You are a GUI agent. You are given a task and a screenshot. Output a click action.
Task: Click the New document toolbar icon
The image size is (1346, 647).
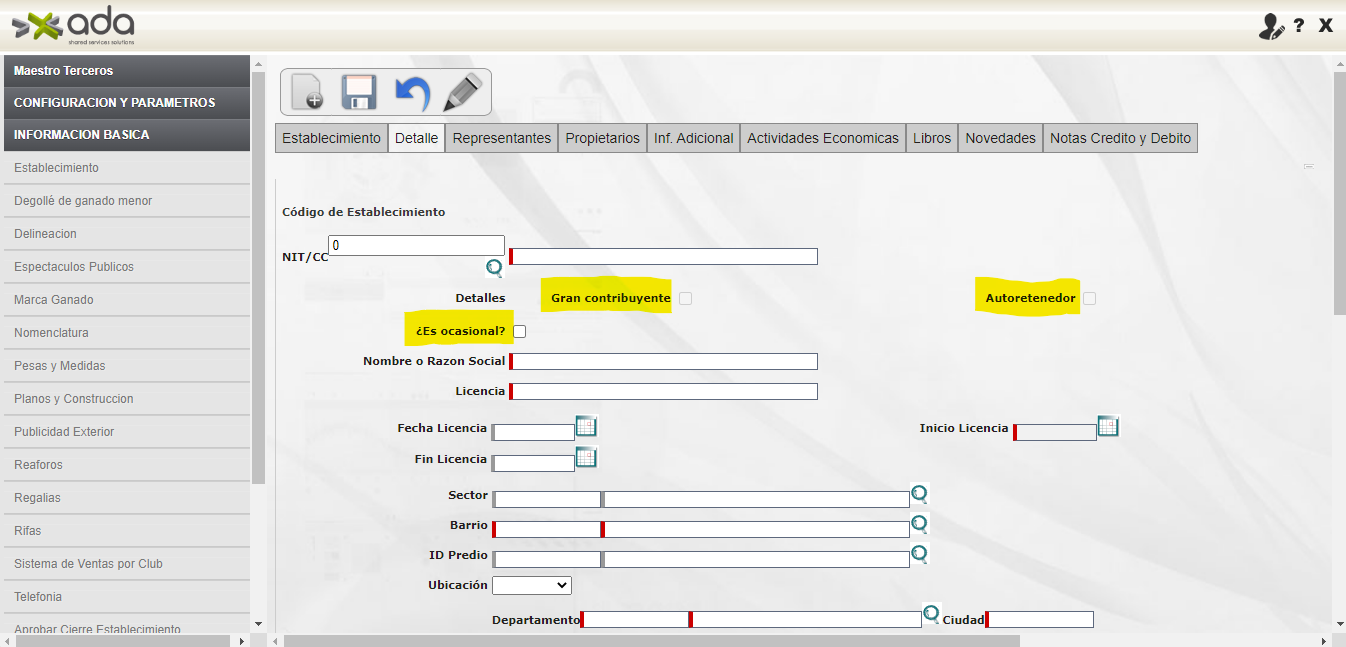click(307, 92)
